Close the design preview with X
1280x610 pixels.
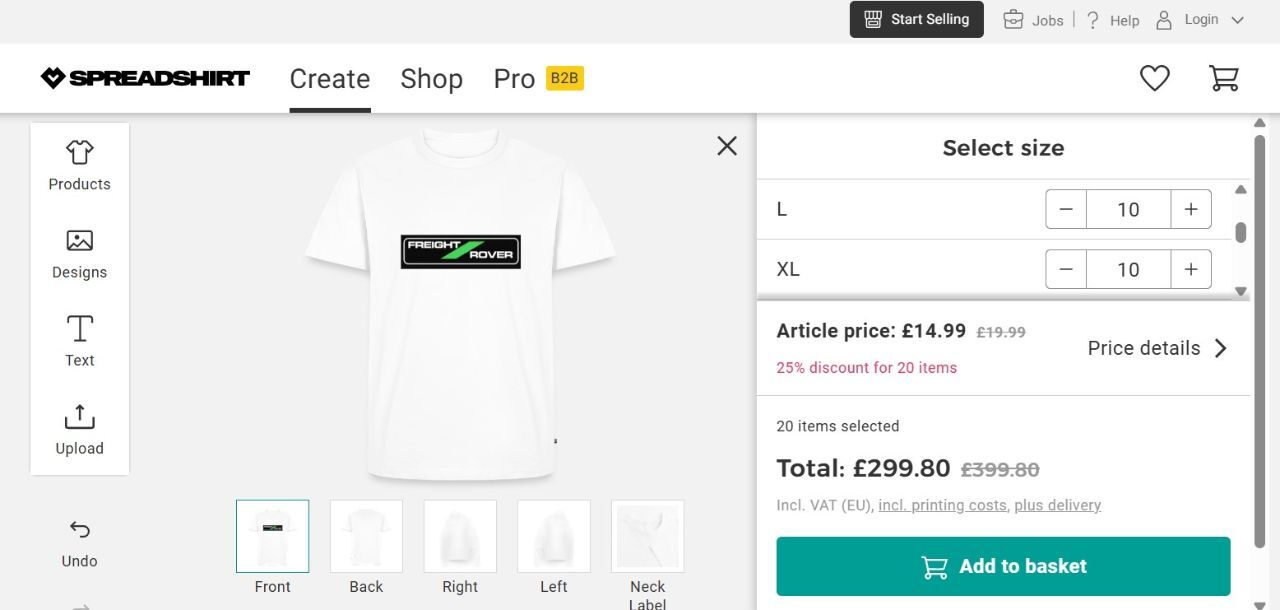coord(727,146)
